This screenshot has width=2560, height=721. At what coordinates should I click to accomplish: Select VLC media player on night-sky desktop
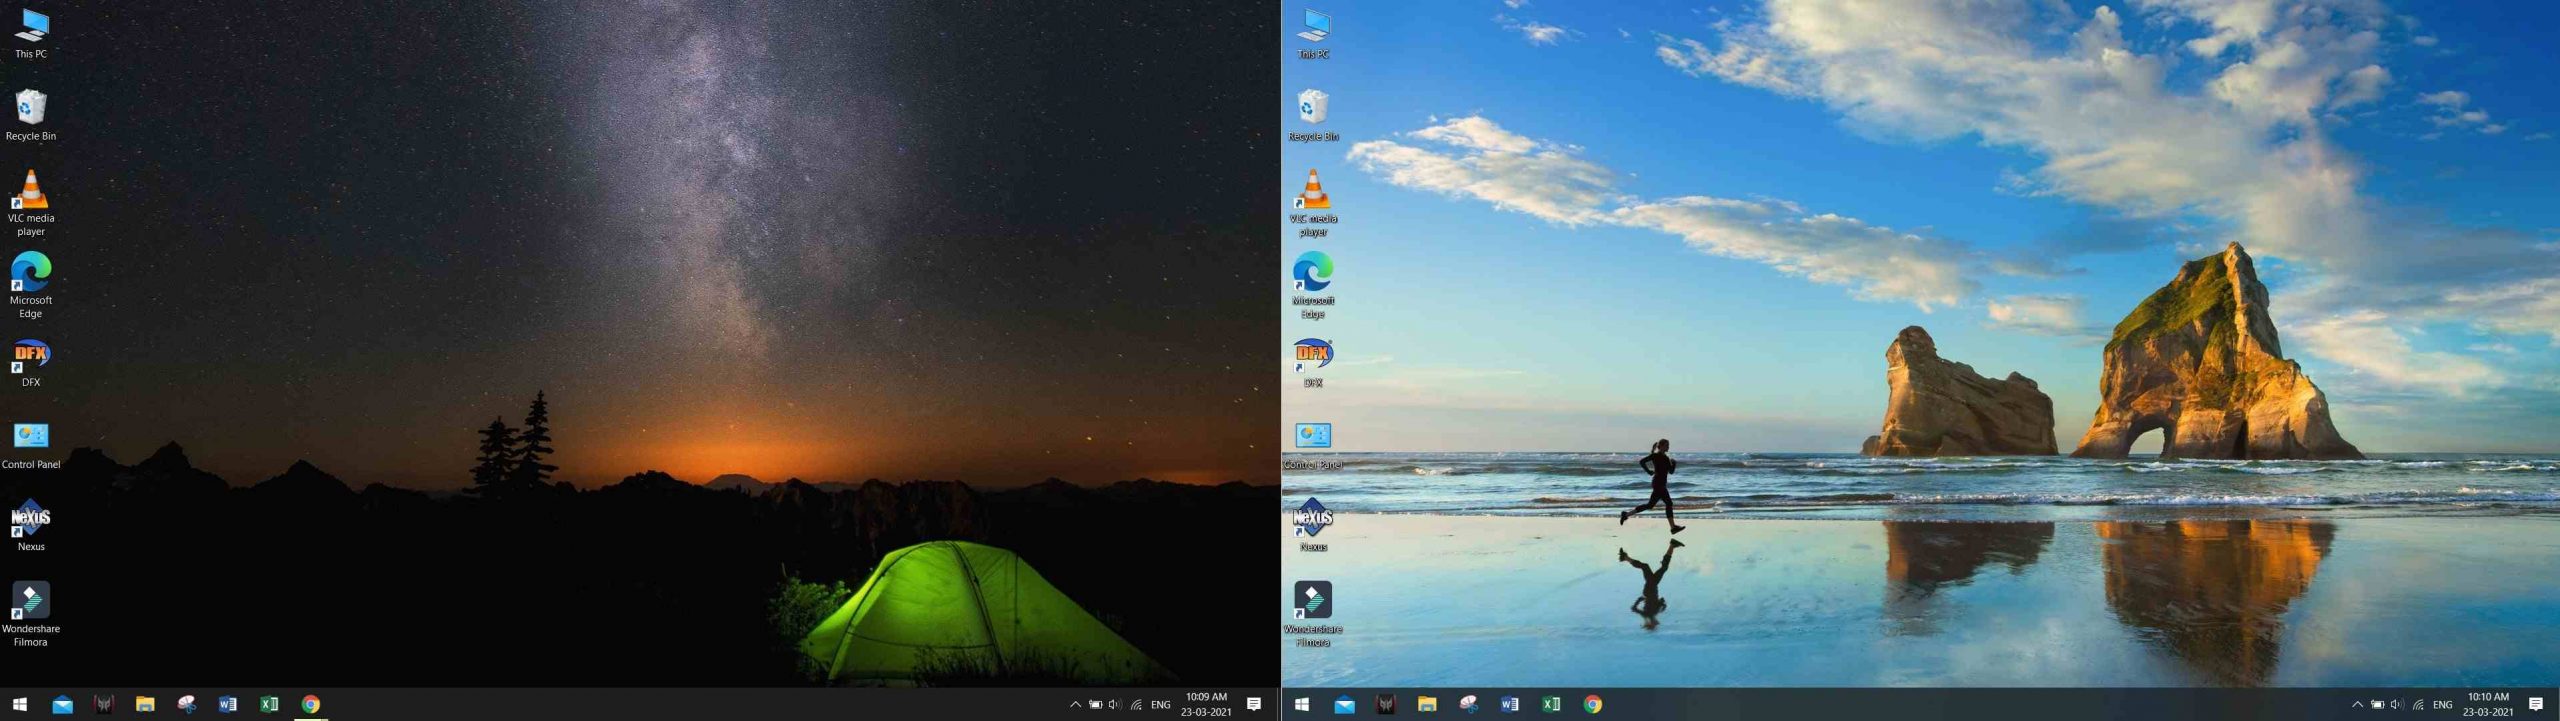click(31, 203)
